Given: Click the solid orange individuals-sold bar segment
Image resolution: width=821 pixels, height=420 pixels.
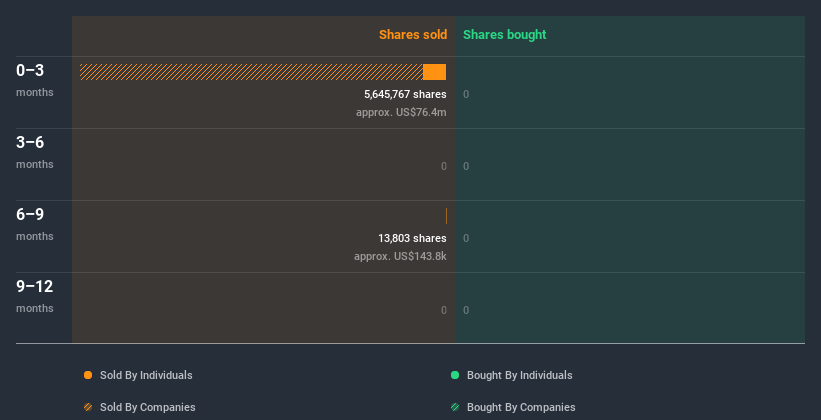Looking at the screenshot, I should 435,72.
